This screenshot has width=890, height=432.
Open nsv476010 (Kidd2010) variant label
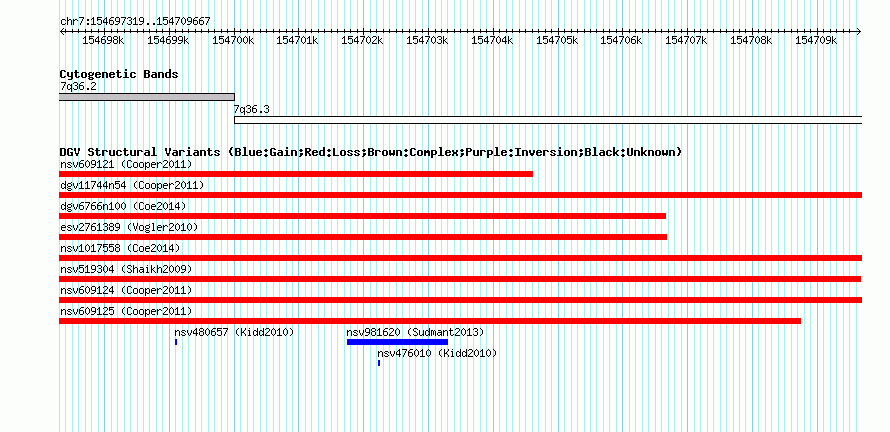coord(437,353)
